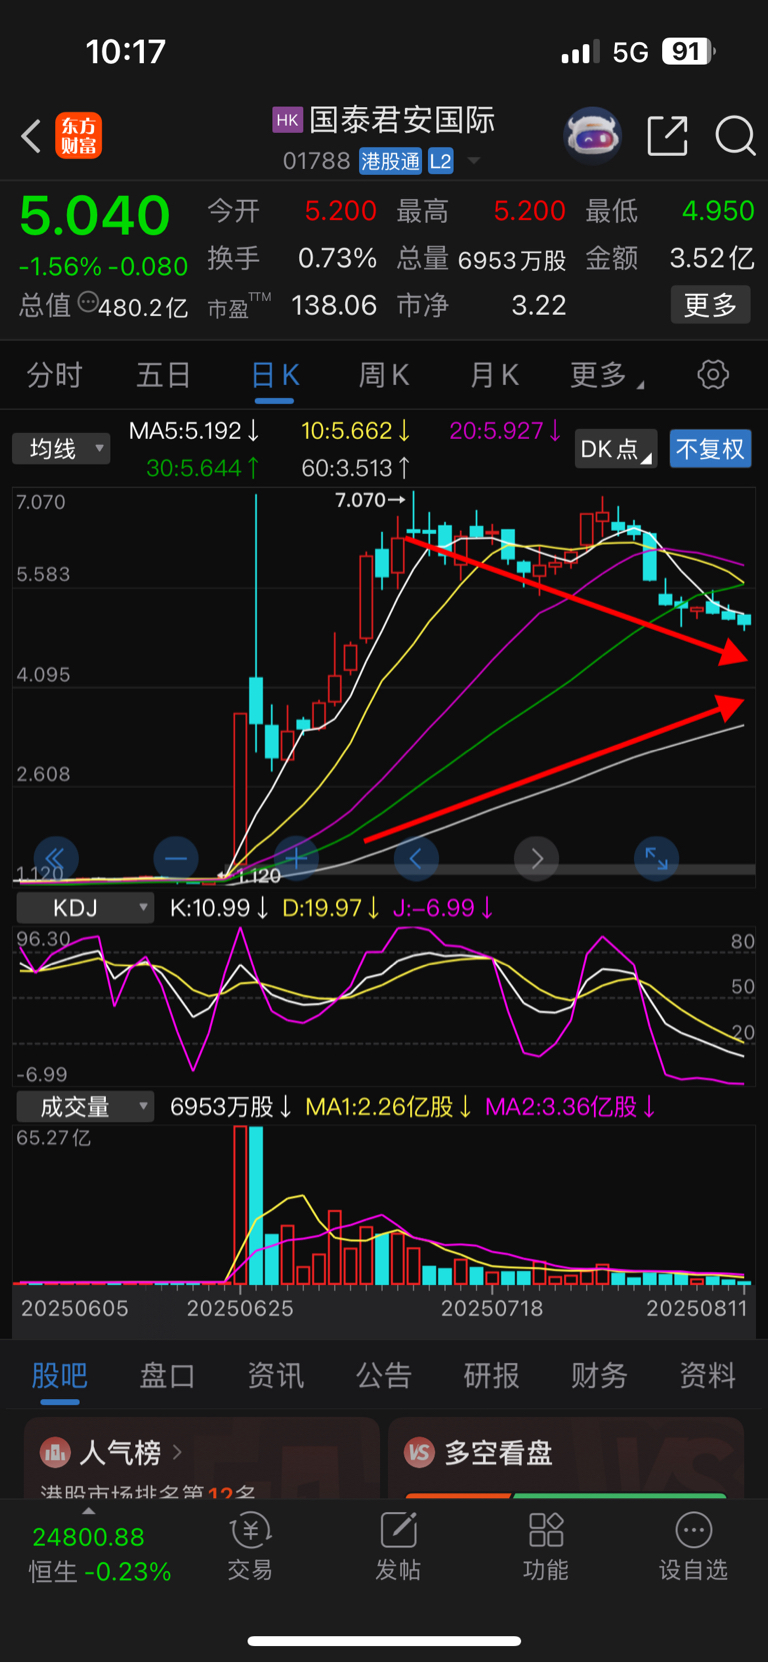The width and height of the screenshot is (768, 1663).
Task: Open the 均线 indicator dropdown
Action: [61, 449]
